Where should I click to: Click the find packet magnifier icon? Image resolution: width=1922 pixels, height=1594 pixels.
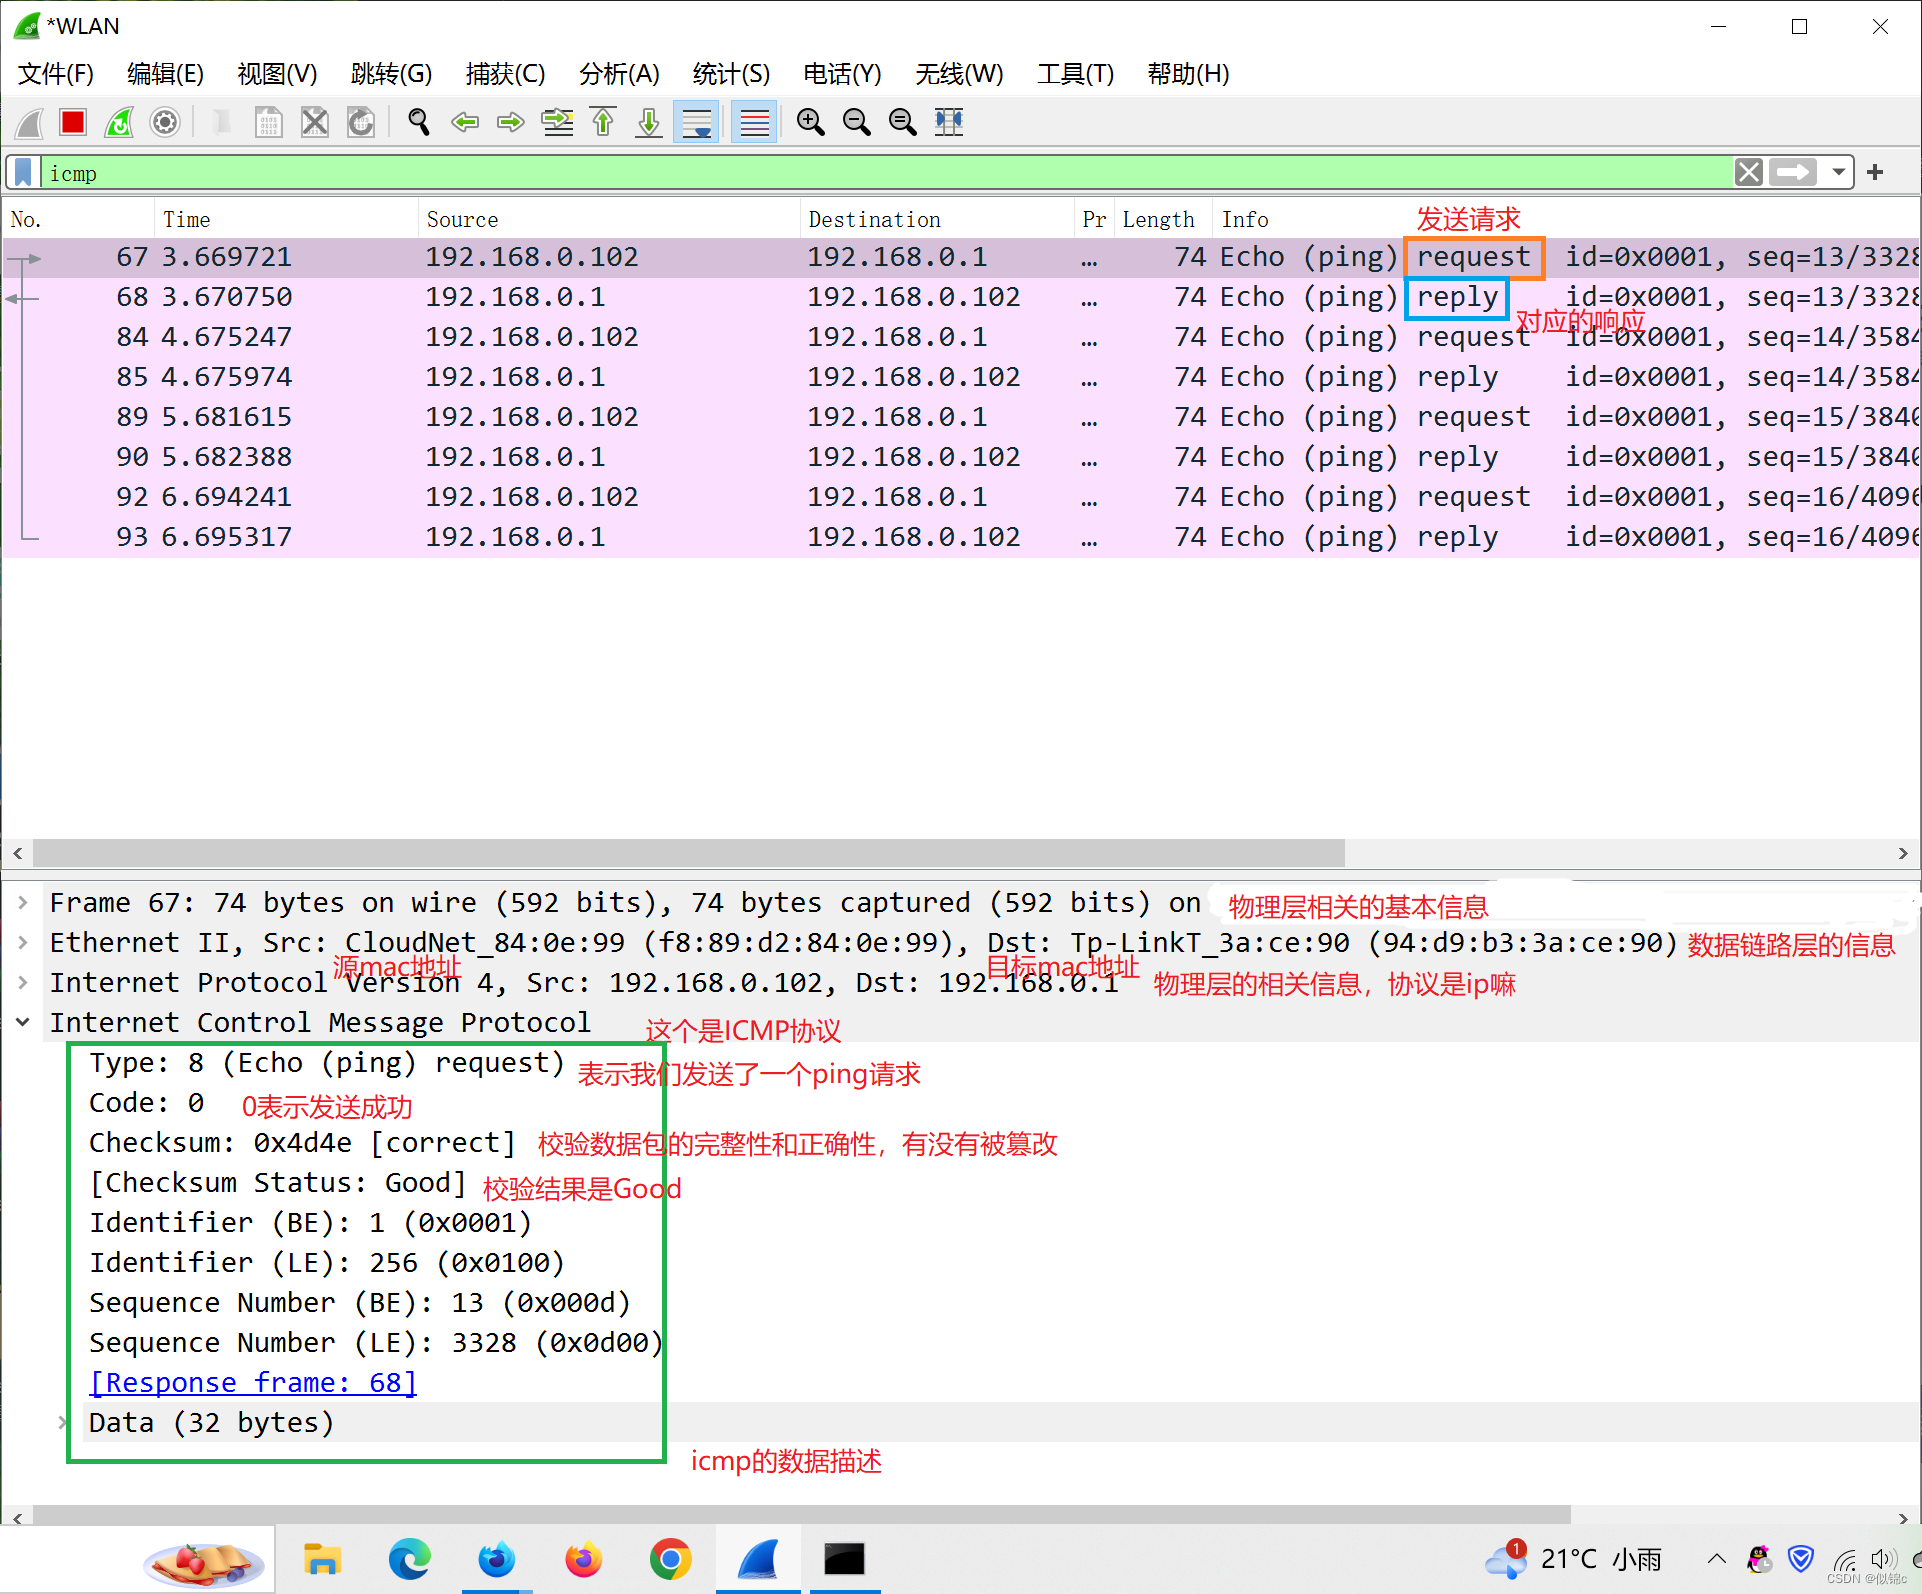click(419, 122)
